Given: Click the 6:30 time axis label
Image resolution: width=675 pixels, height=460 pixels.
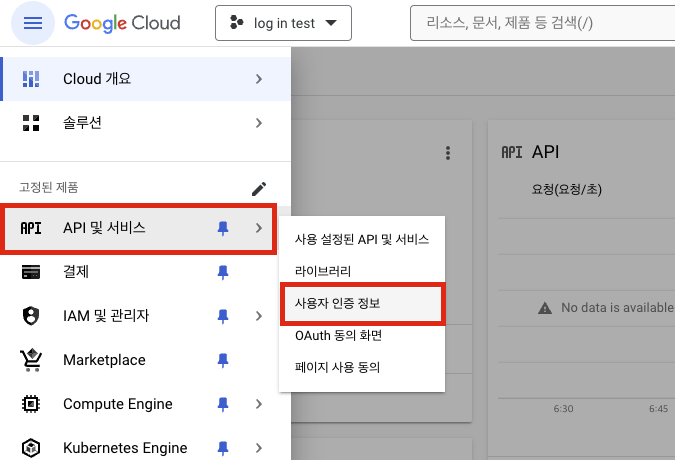Looking at the screenshot, I should (x=564, y=409).
